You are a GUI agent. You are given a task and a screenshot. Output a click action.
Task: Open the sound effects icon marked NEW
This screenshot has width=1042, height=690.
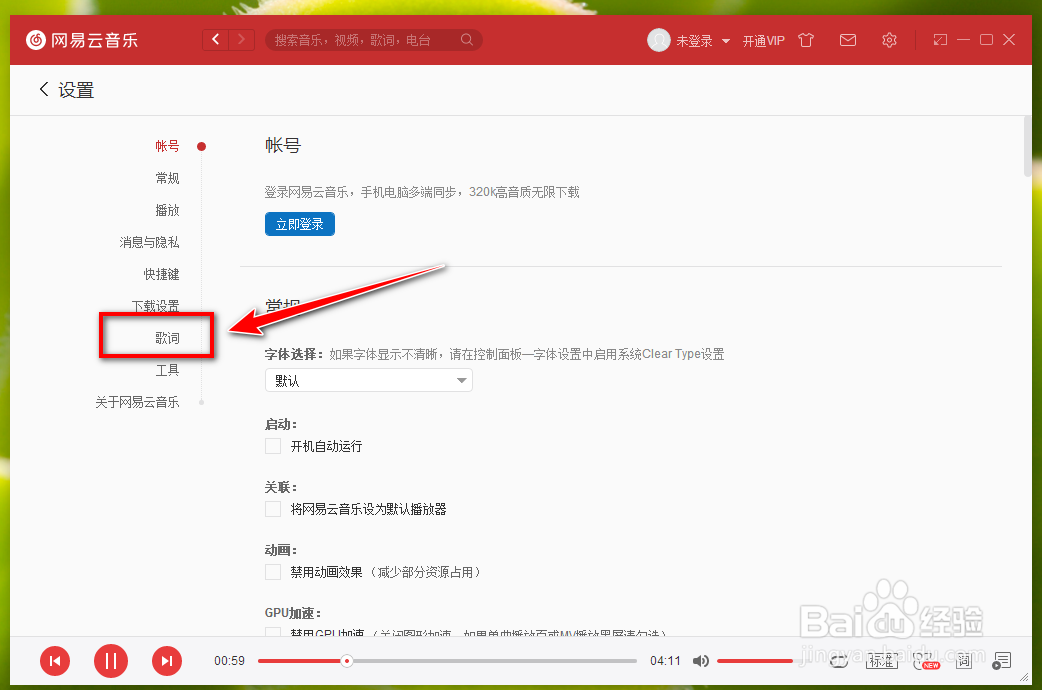click(918, 660)
